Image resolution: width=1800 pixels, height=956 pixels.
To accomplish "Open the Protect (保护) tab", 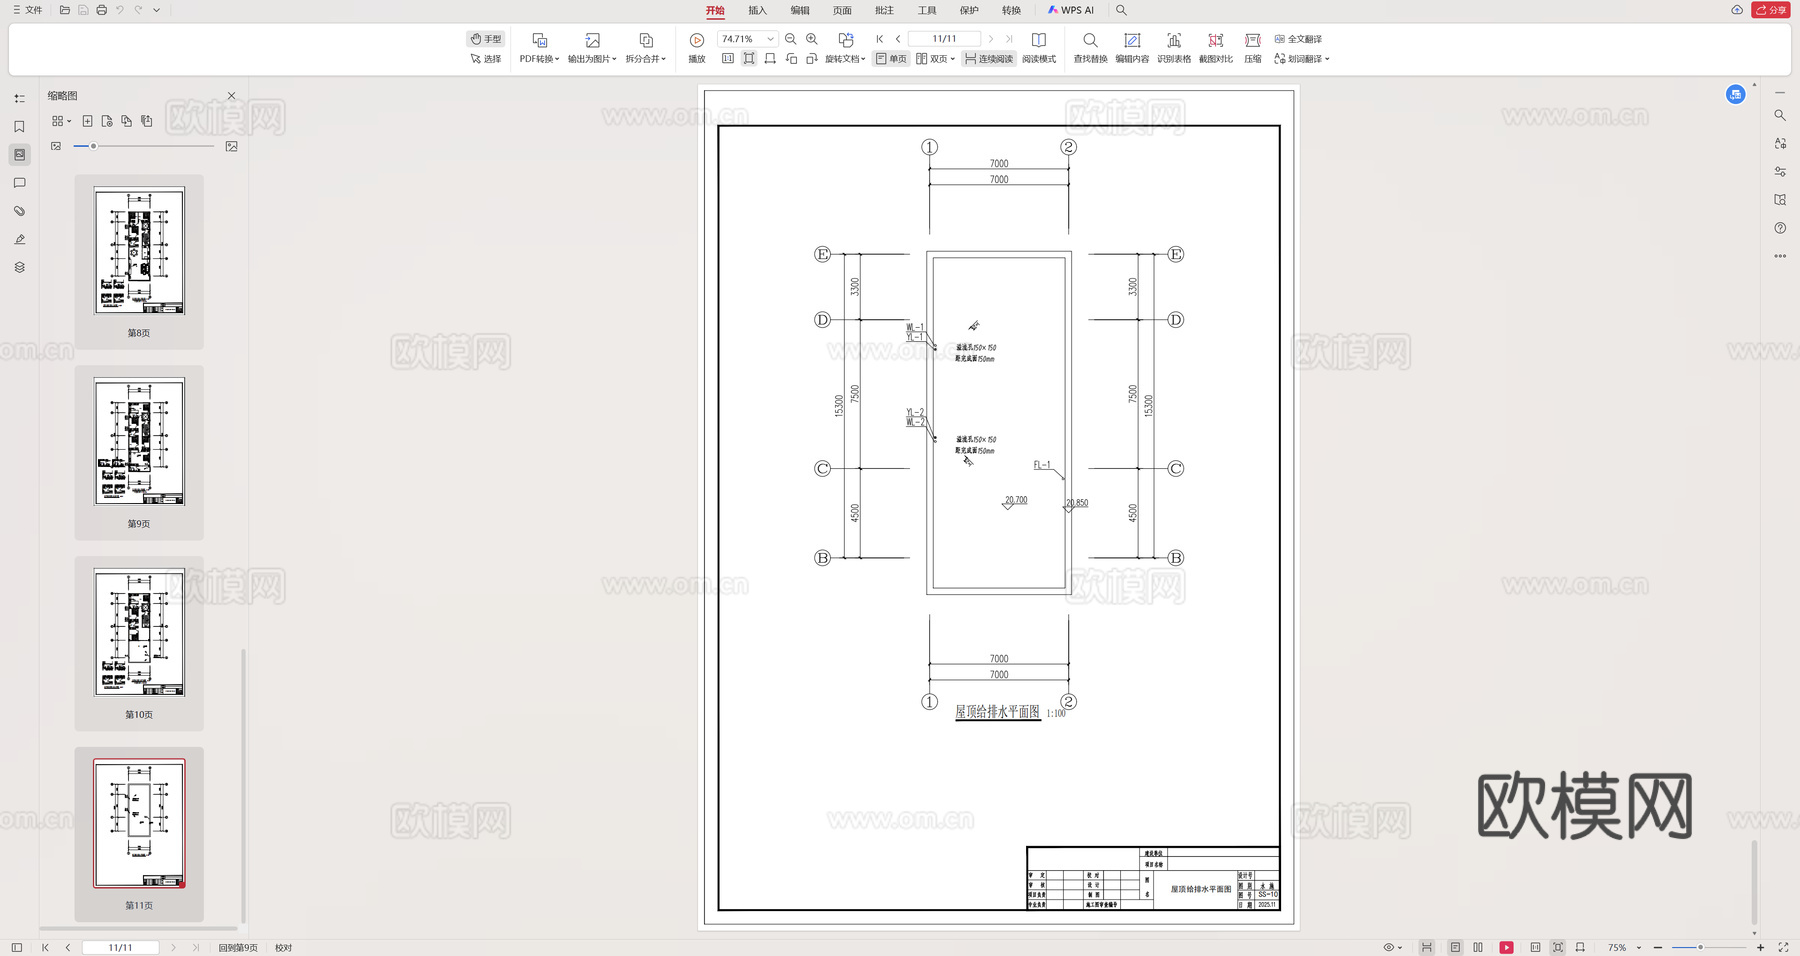I will 969,10.
